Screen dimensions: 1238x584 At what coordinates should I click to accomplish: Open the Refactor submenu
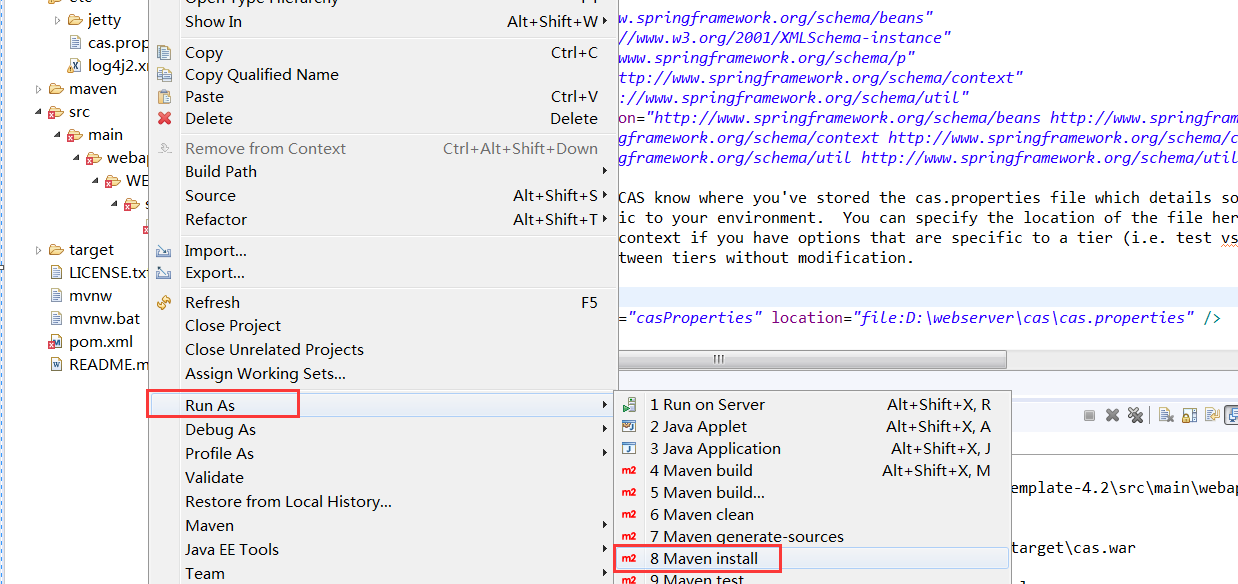click(383, 220)
